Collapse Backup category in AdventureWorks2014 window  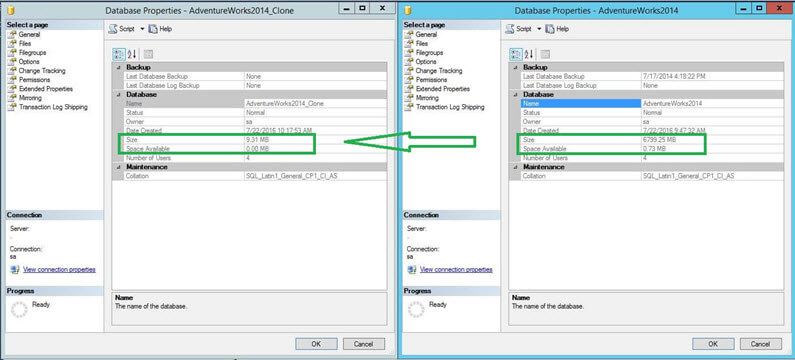(x=516, y=67)
